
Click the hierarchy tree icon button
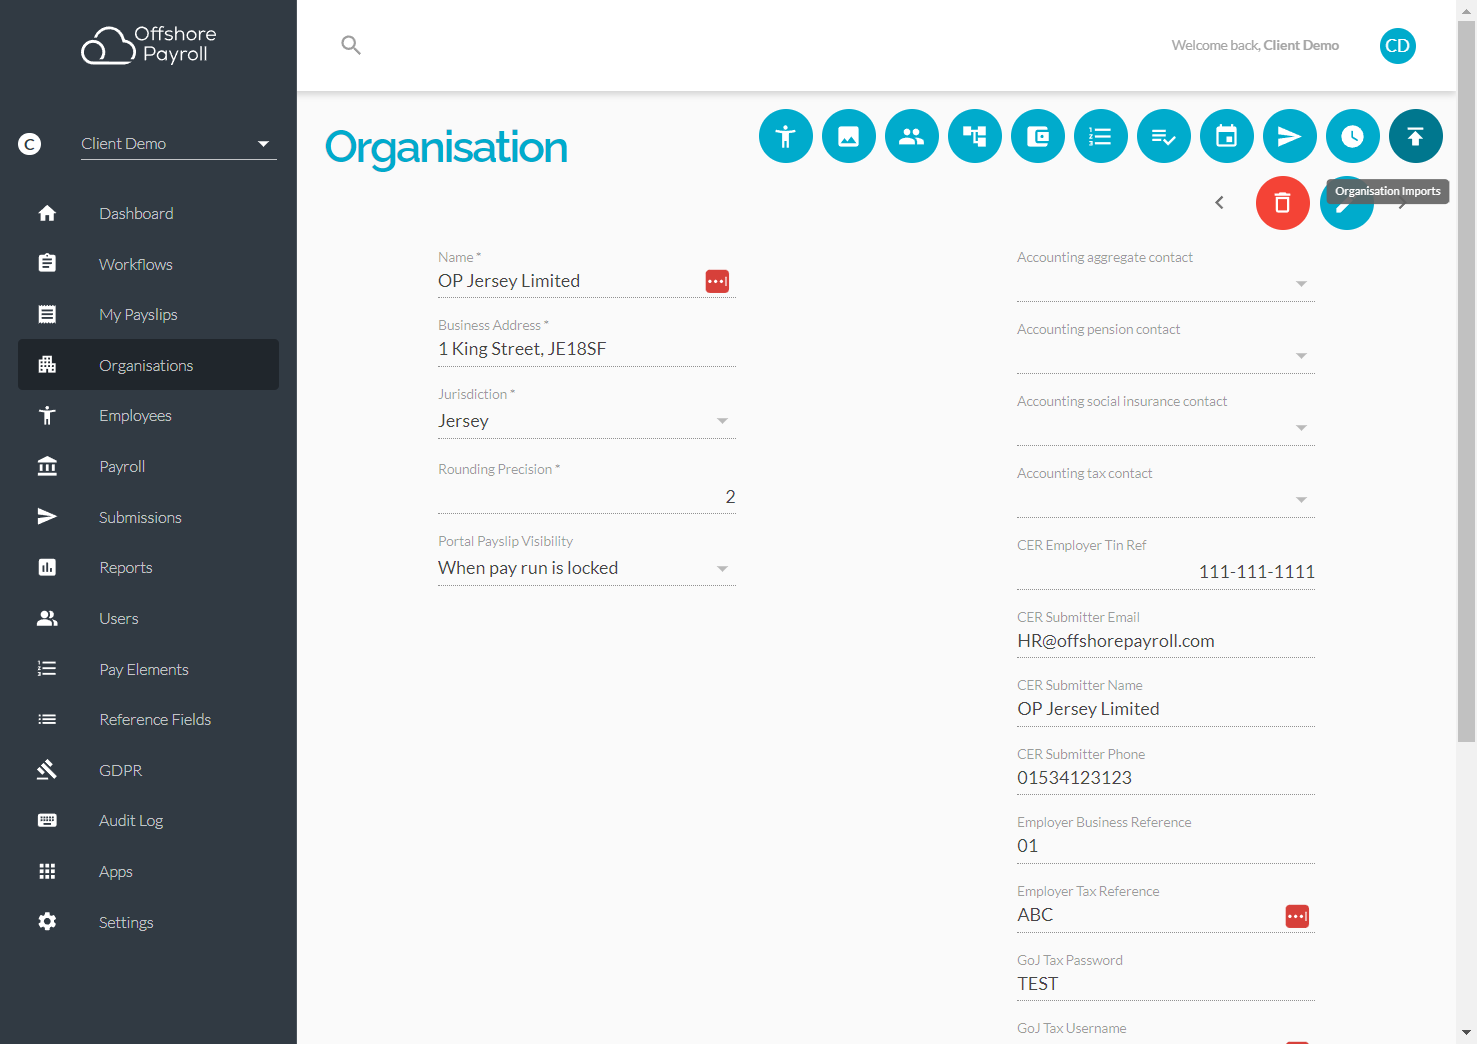coord(975,136)
